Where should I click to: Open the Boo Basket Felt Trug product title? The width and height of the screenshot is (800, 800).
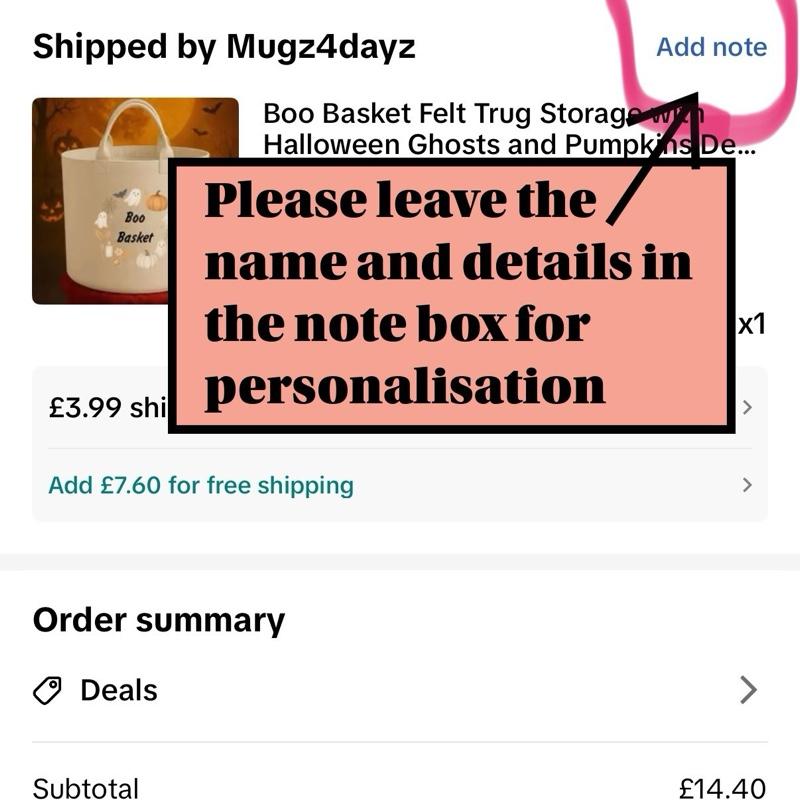(509, 129)
